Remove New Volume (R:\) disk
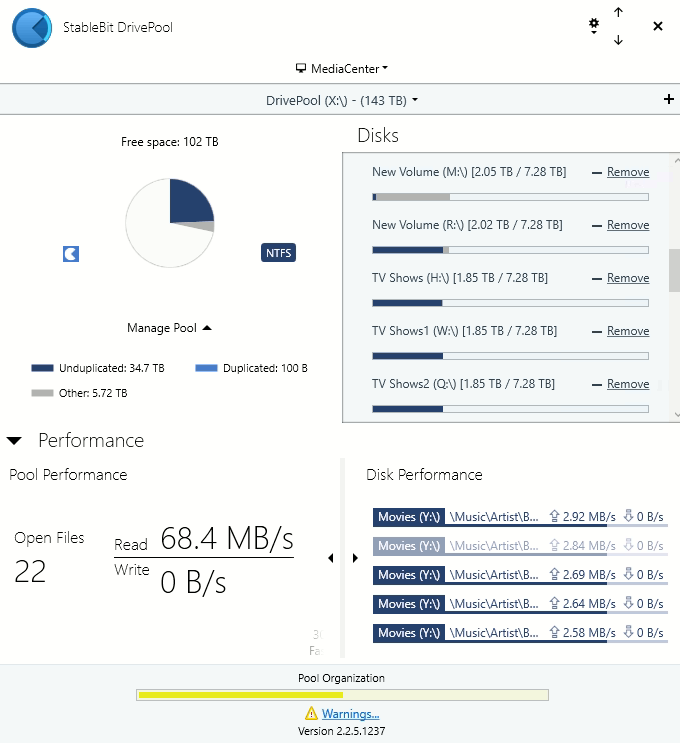Image resolution: width=680 pixels, height=743 pixels. click(628, 225)
